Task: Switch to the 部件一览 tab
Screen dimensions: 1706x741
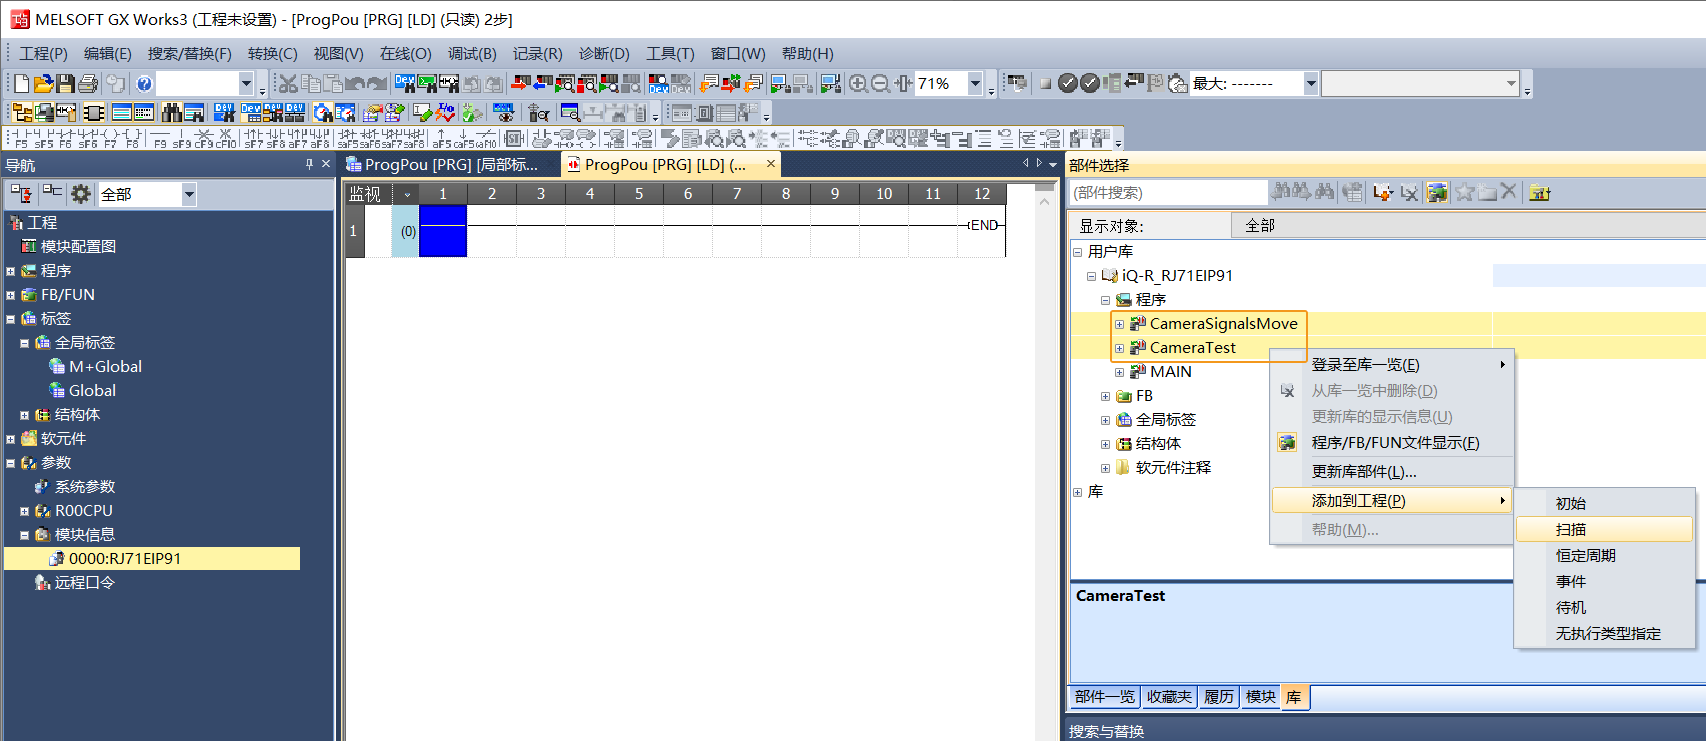Action: tap(1105, 697)
